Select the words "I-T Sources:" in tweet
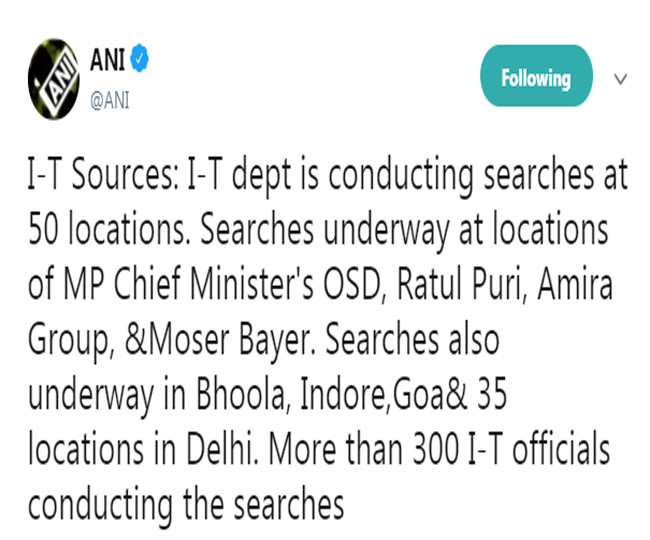Image resolution: width=650 pixels, height=540 pixels. point(103,174)
